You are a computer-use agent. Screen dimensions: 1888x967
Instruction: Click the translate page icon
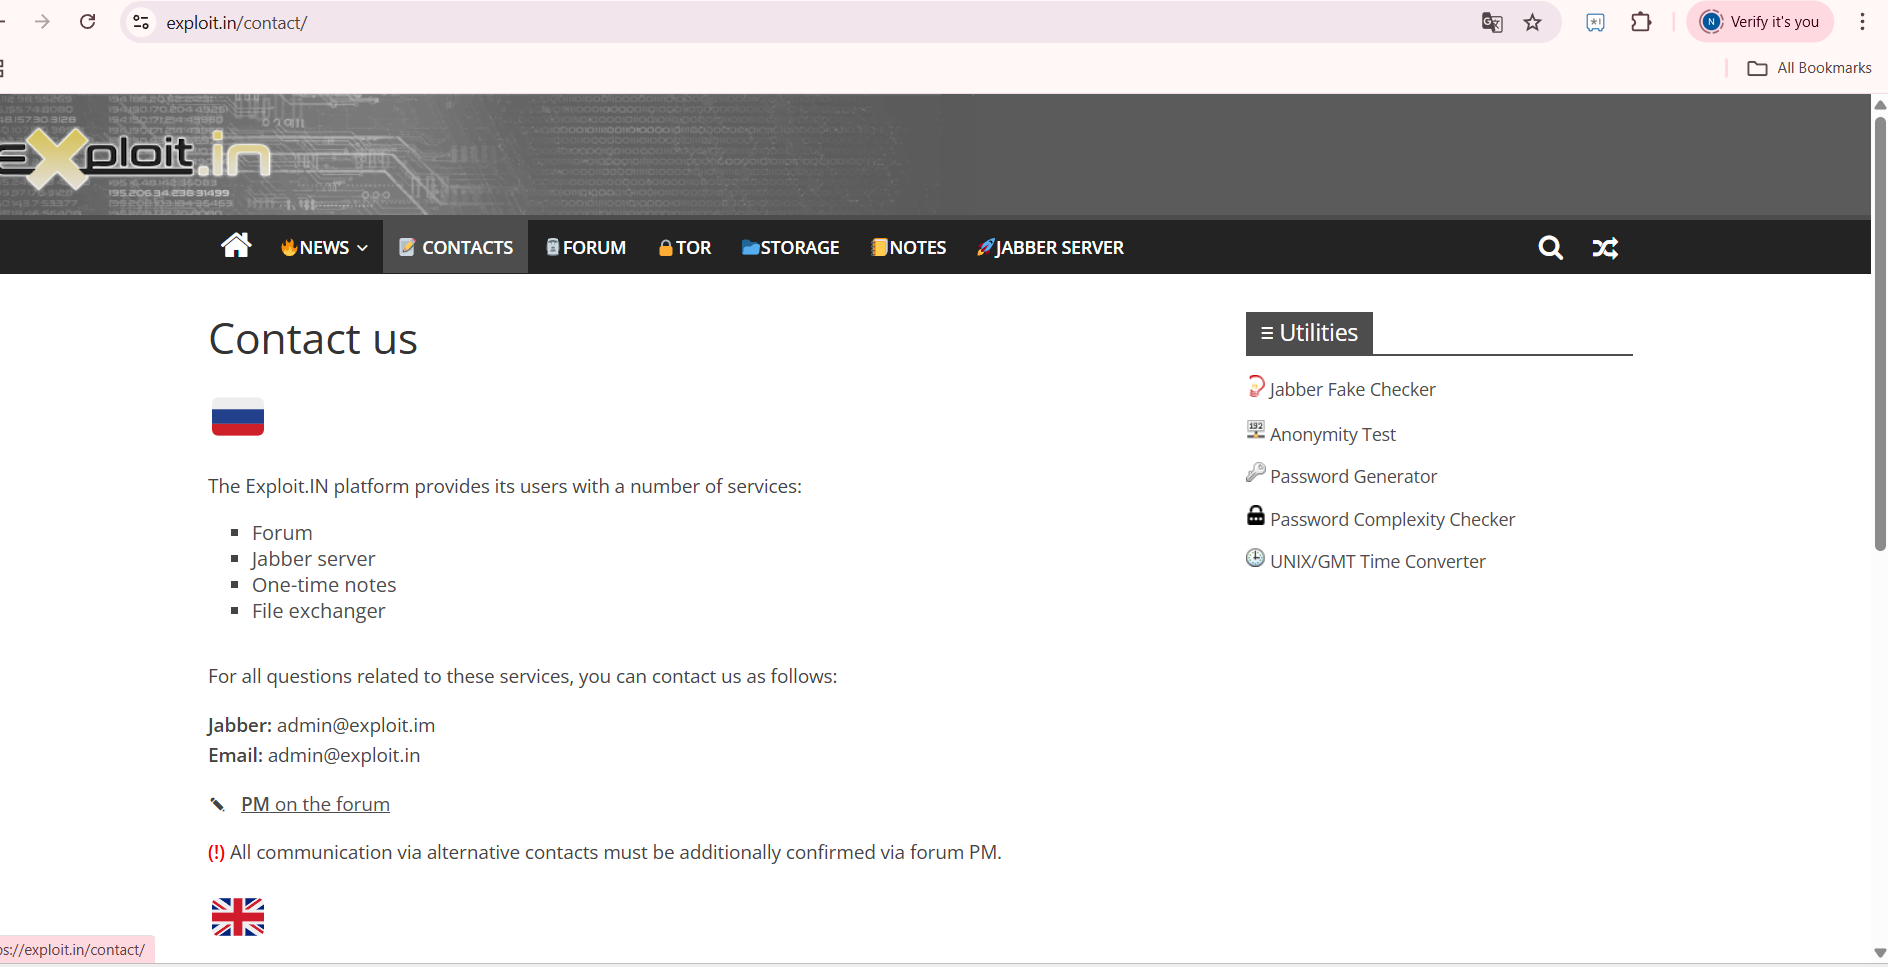click(1492, 22)
